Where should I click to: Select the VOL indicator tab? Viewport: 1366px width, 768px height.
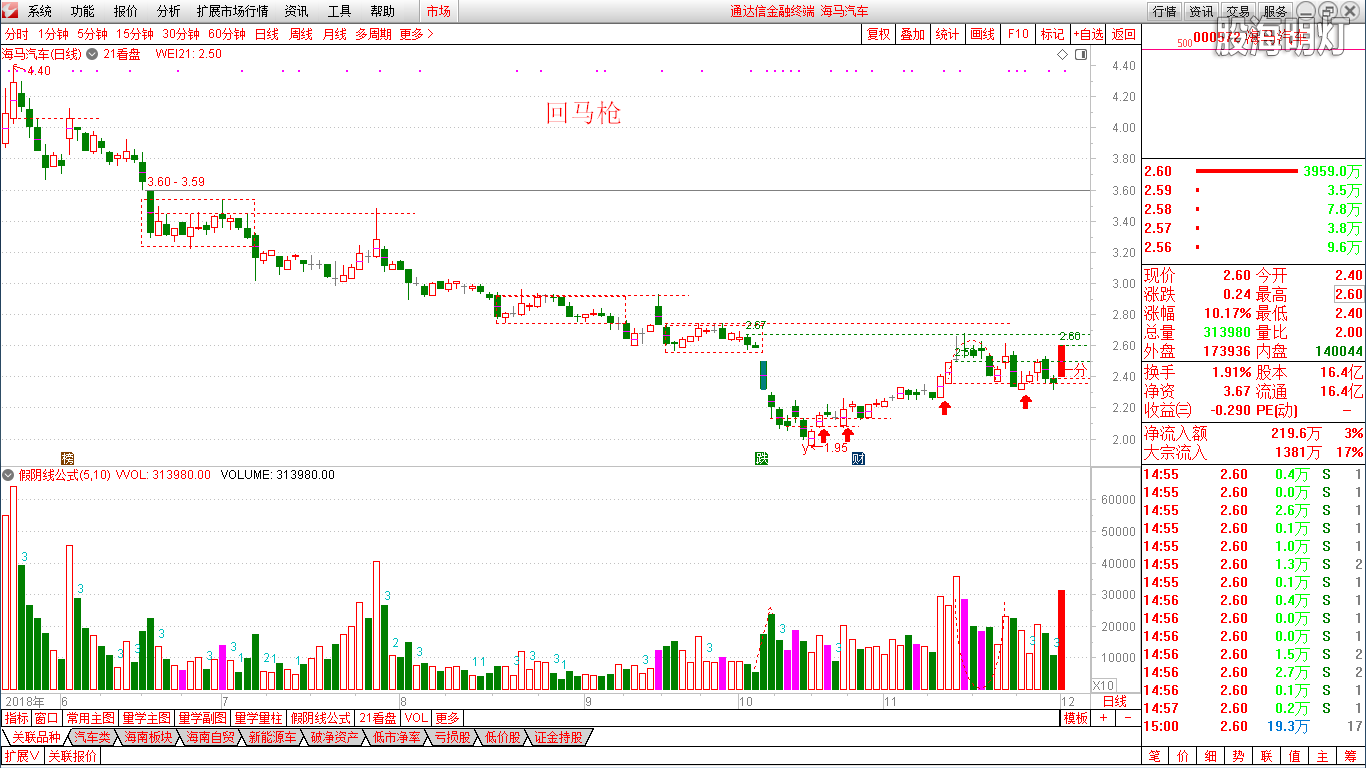pyautogui.click(x=417, y=718)
